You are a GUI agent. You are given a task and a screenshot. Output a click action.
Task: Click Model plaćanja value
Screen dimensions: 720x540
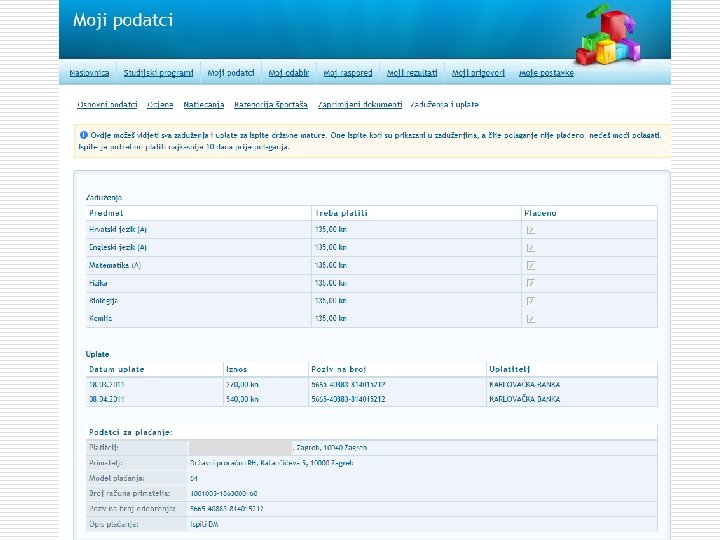point(194,478)
